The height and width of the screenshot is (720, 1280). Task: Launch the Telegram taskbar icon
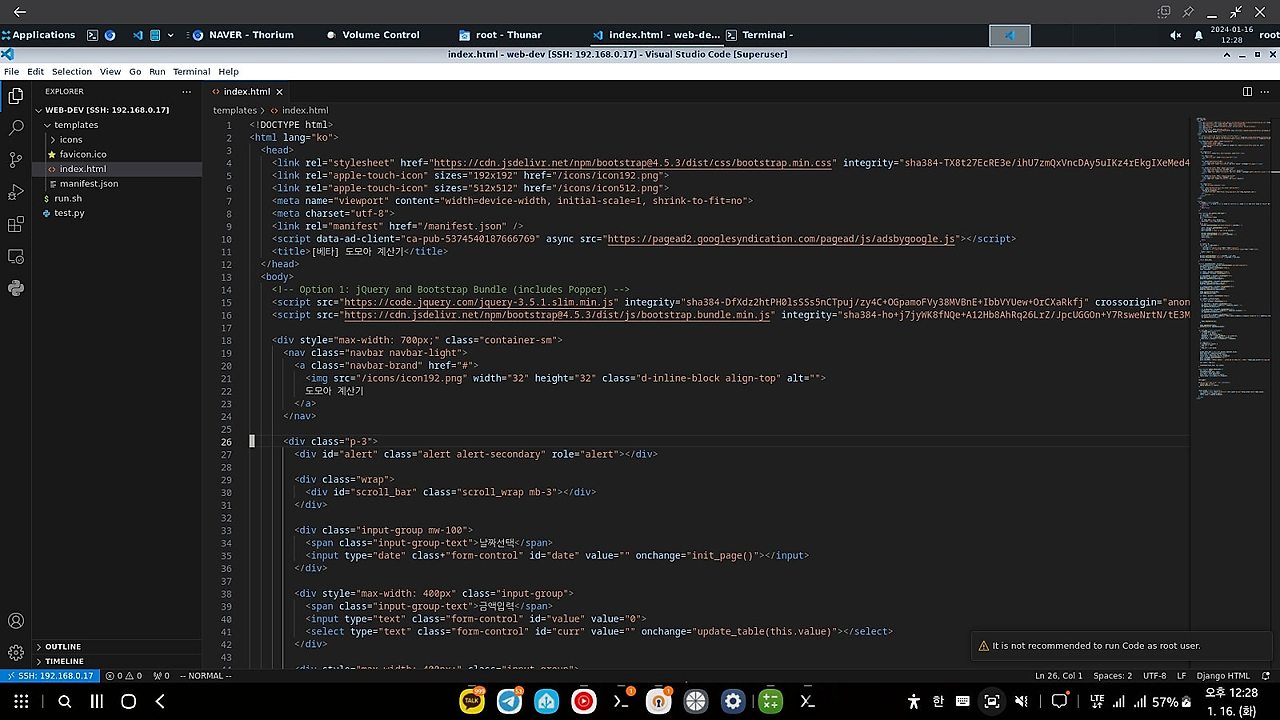(510, 701)
